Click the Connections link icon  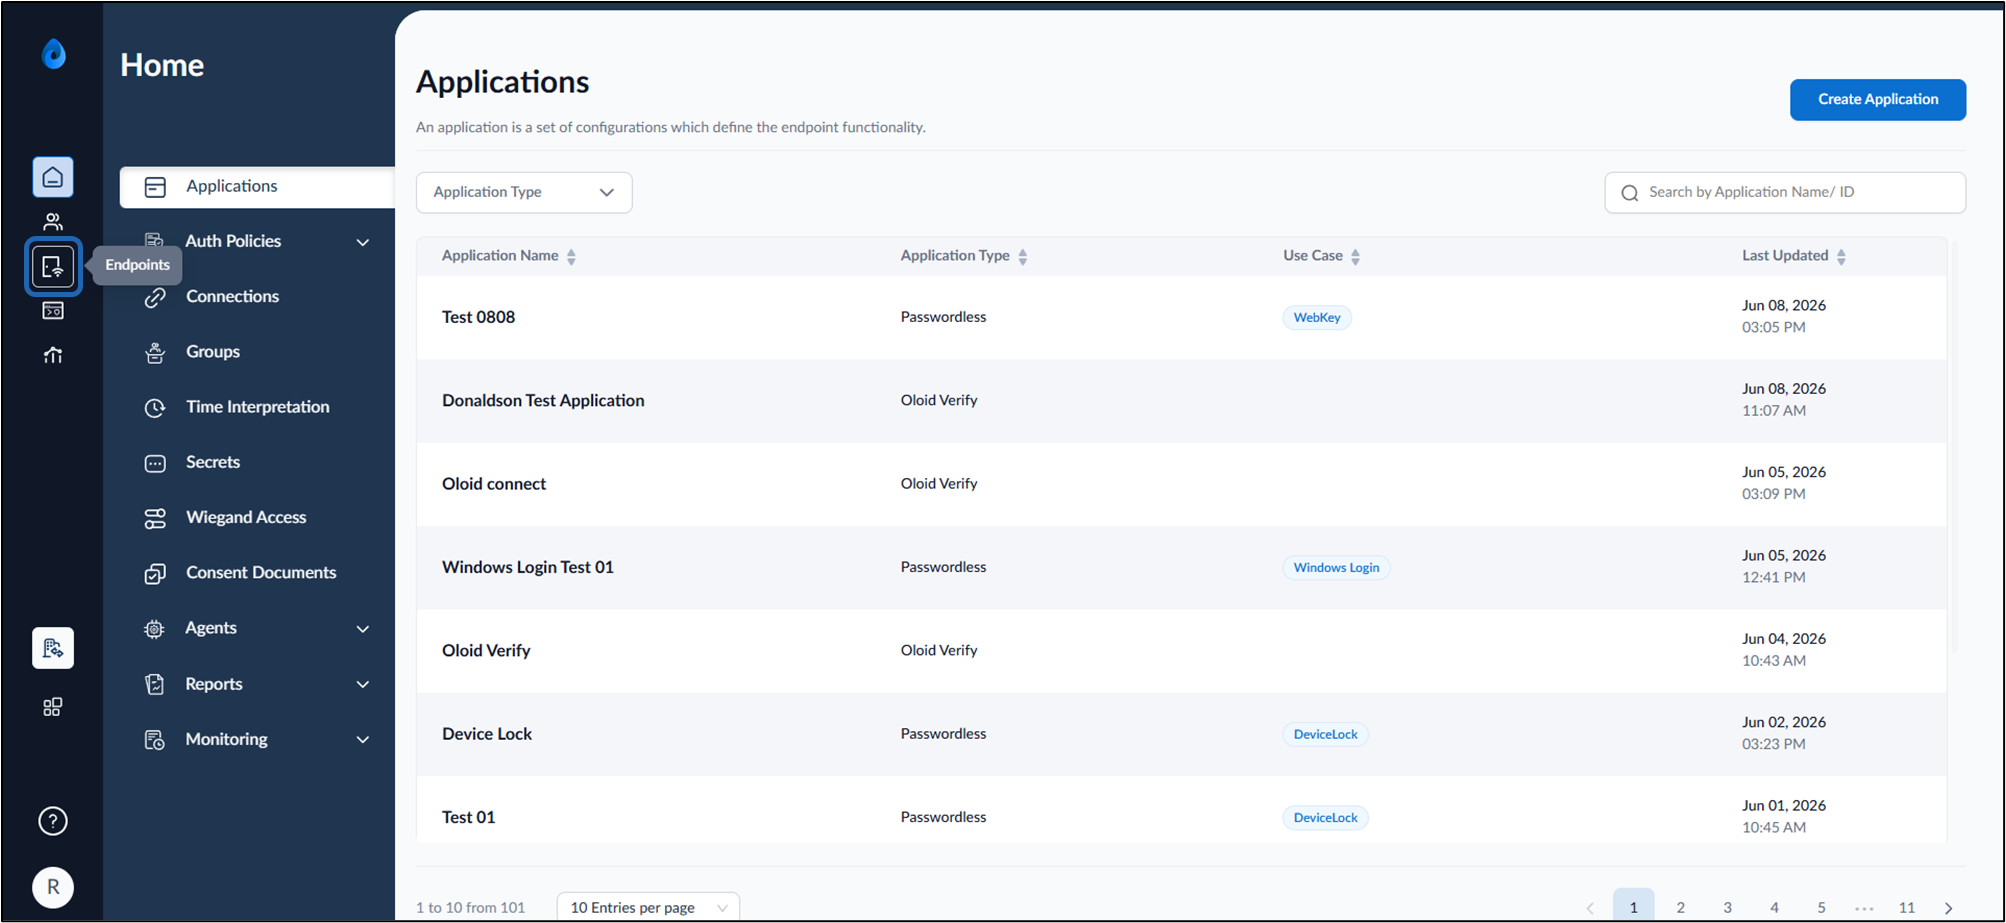(155, 297)
